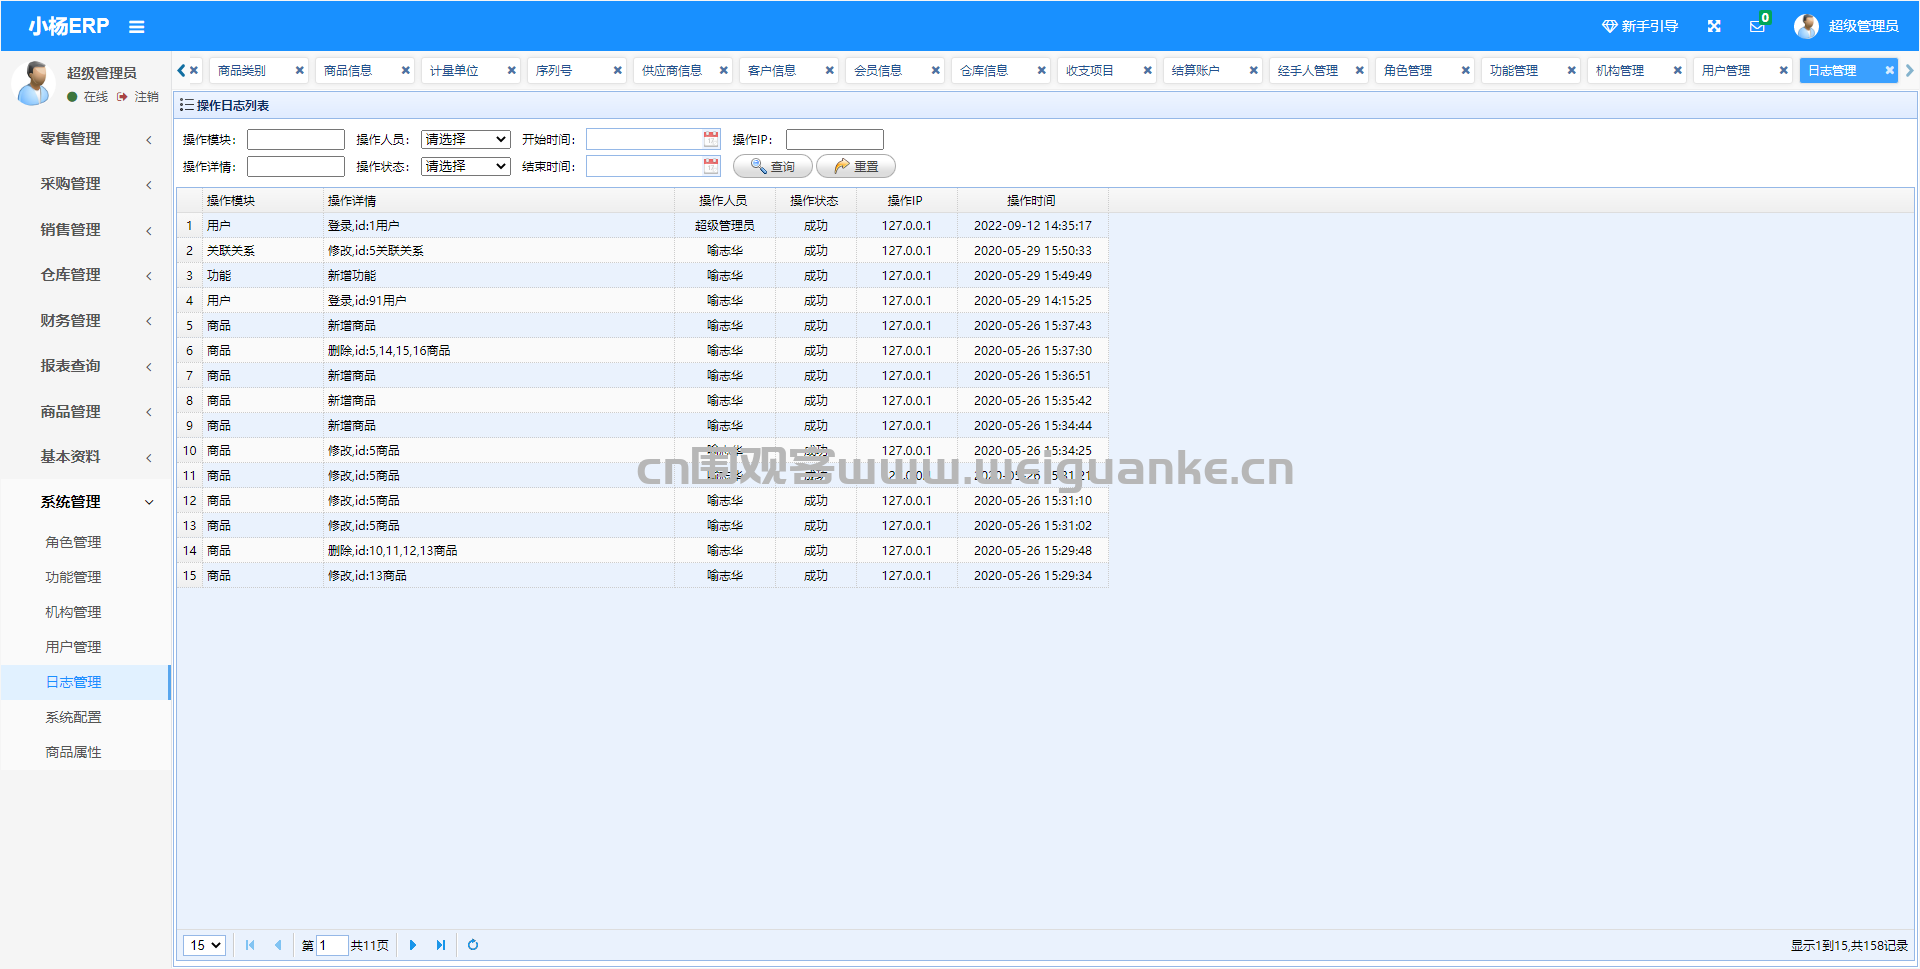Viewport: 1920px width, 969px height.
Task: Click the 注销 logout link
Action: point(139,97)
